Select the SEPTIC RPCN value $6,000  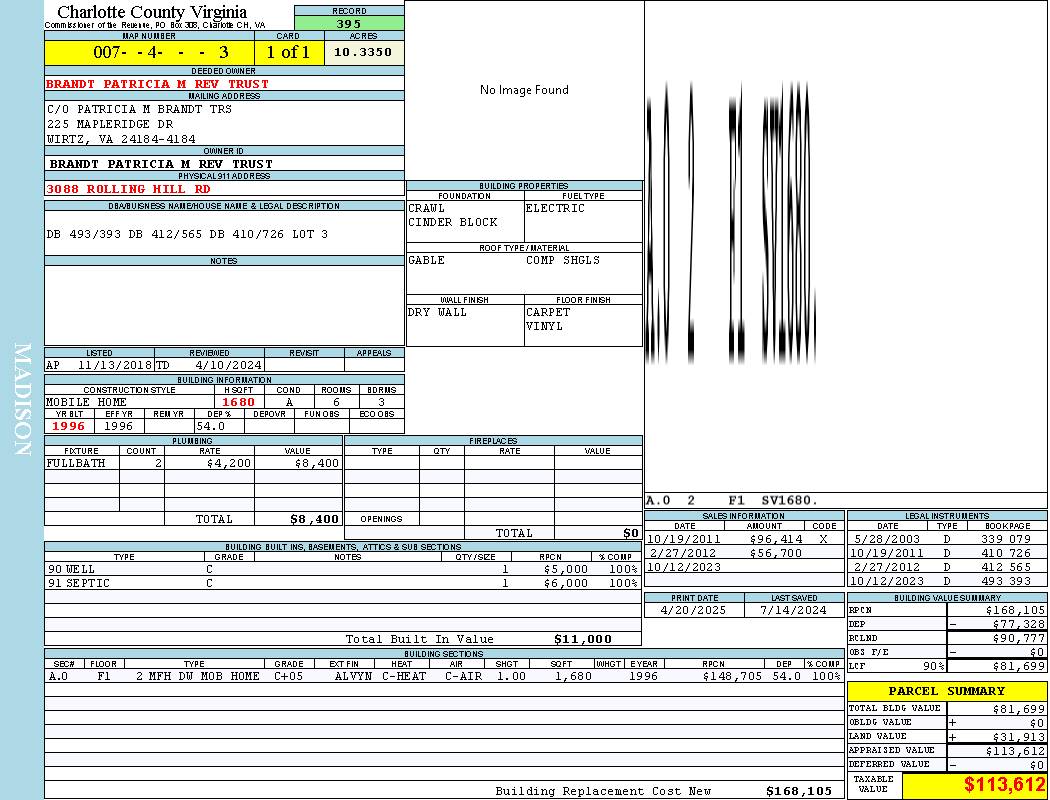click(566, 584)
